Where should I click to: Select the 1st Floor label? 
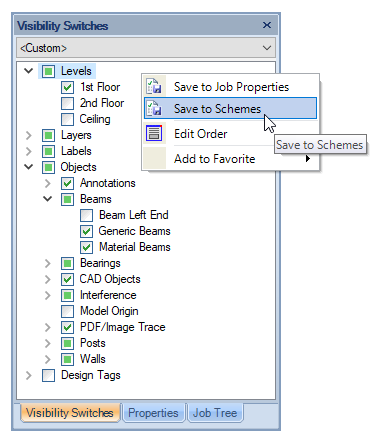pyautogui.click(x=100, y=87)
